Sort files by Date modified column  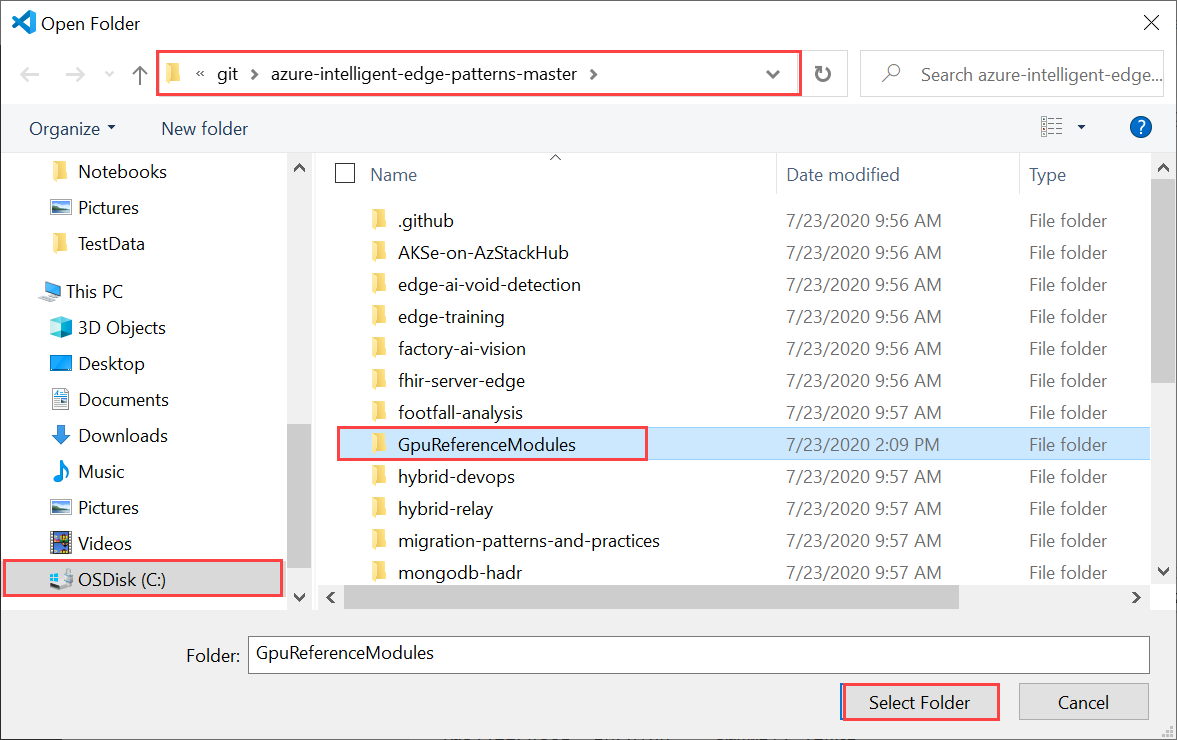click(x=842, y=174)
